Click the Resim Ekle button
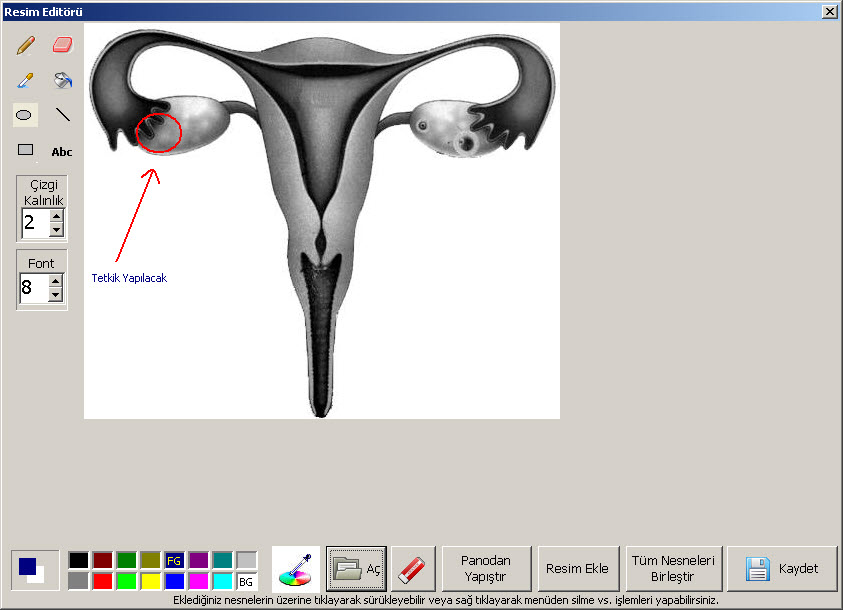The image size is (843, 610). (x=578, y=569)
